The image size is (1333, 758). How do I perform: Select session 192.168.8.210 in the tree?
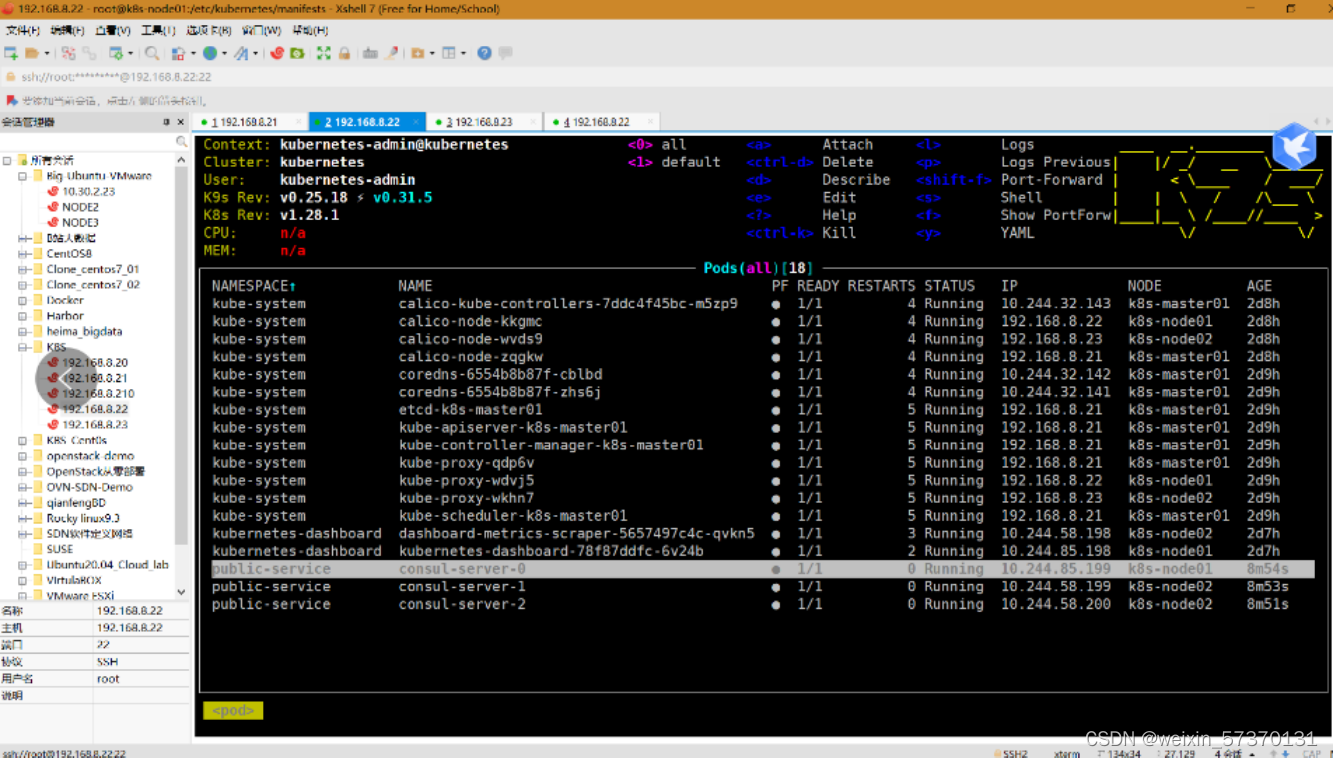[98, 394]
